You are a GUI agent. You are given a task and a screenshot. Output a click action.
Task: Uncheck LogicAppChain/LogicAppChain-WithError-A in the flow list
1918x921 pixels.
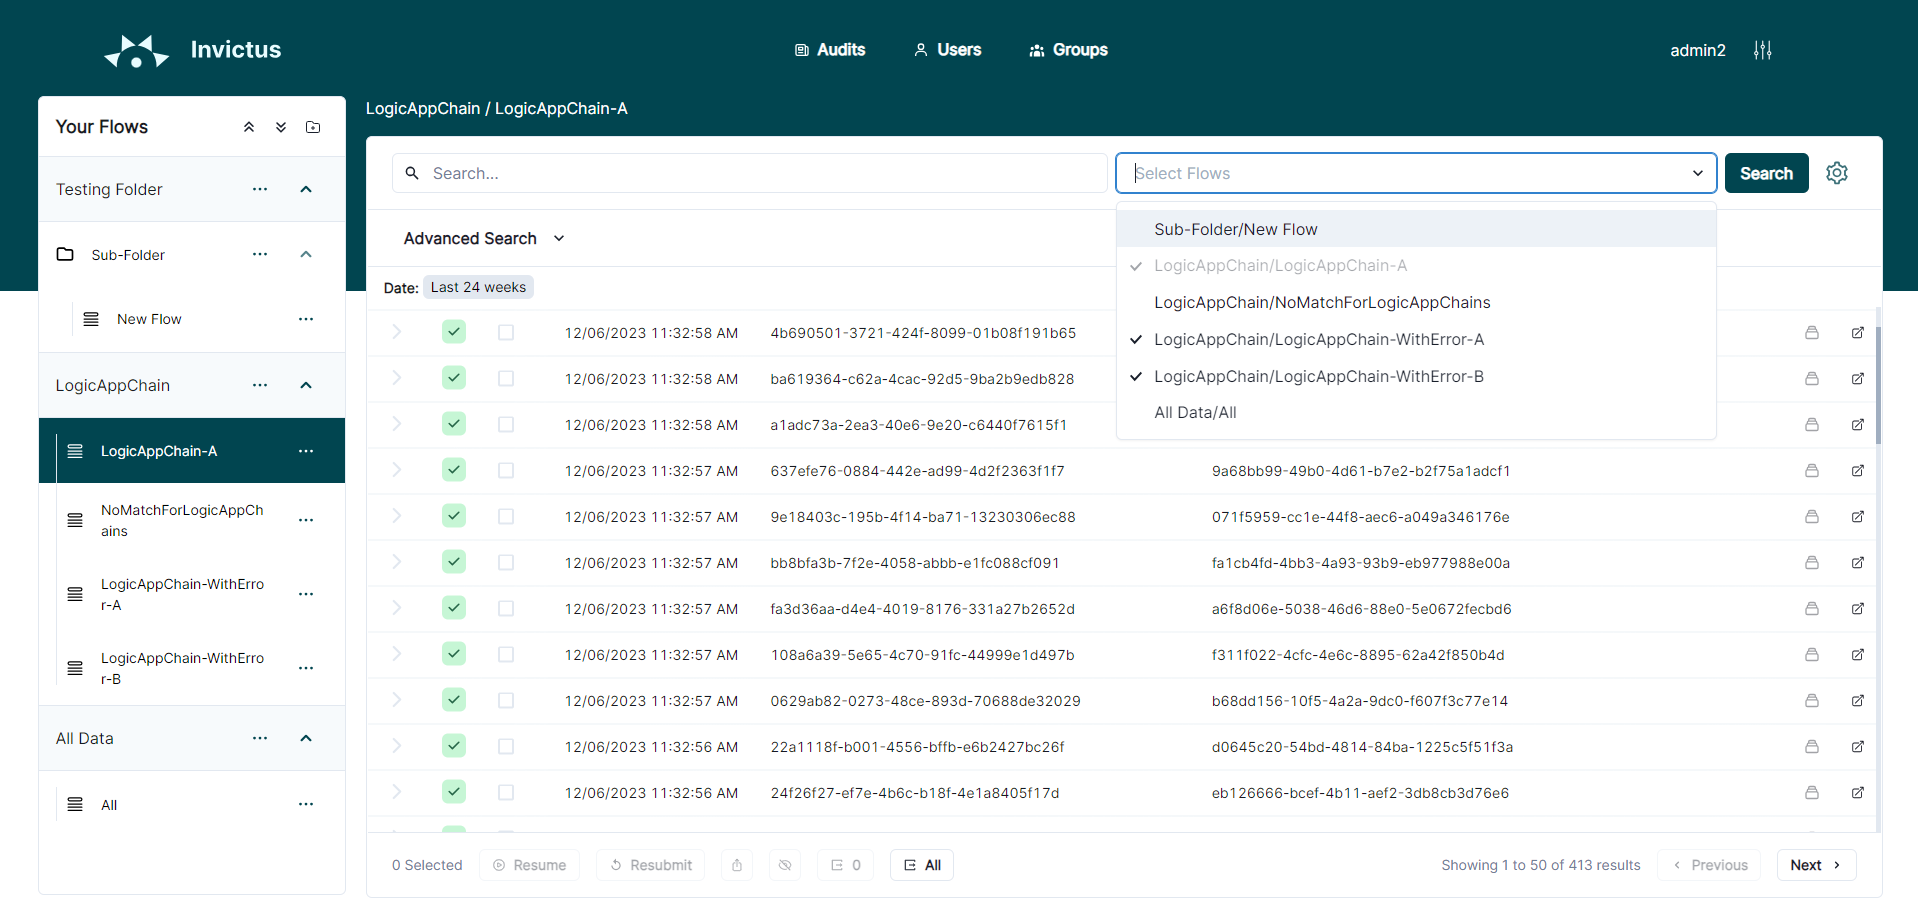point(1319,339)
